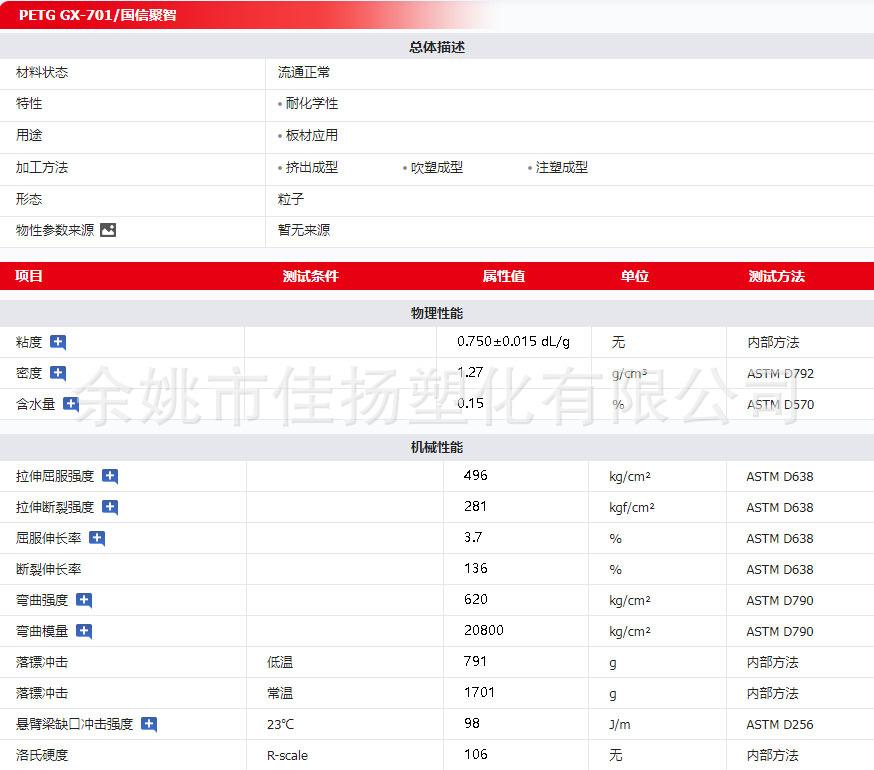Click the plus icon beside 含水量
The height and width of the screenshot is (770, 874).
(71, 404)
